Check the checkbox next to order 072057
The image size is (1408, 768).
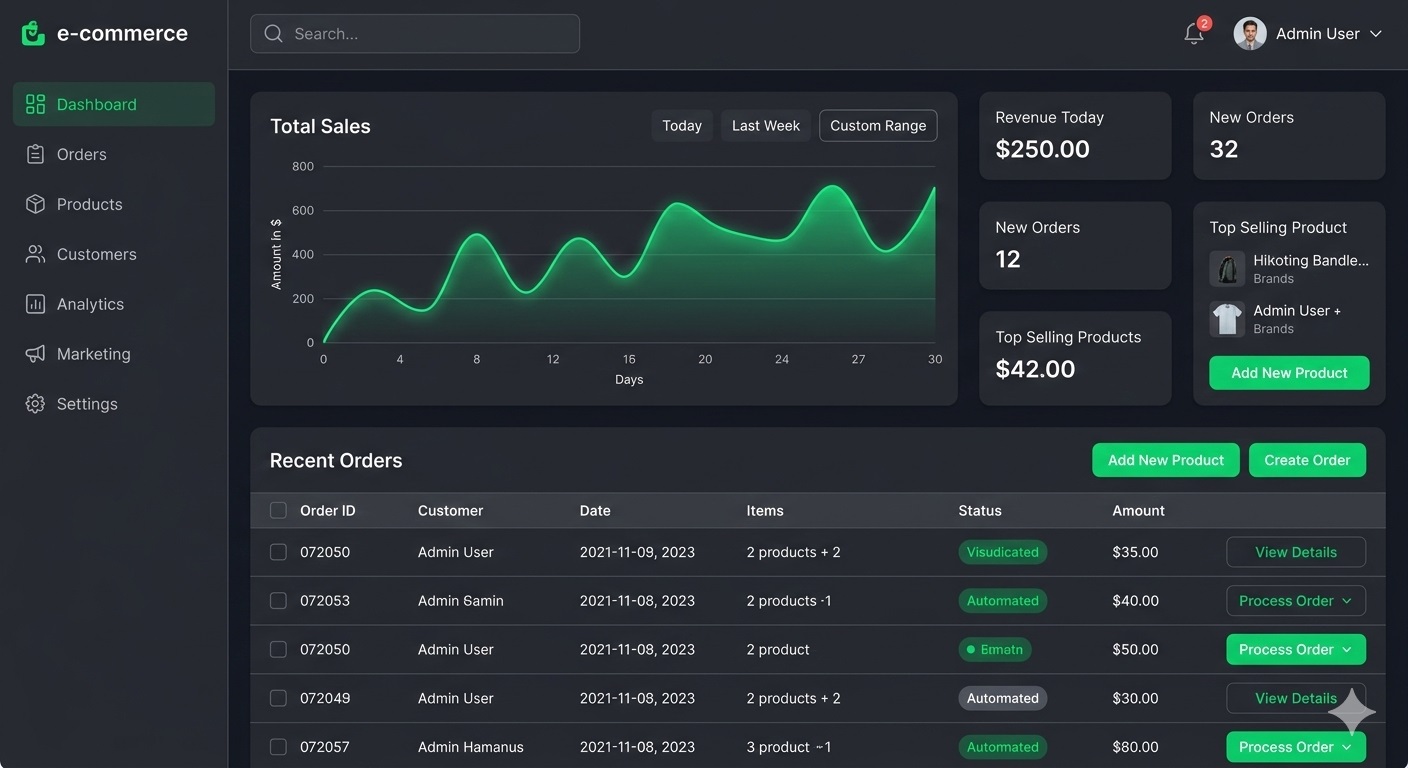click(278, 746)
